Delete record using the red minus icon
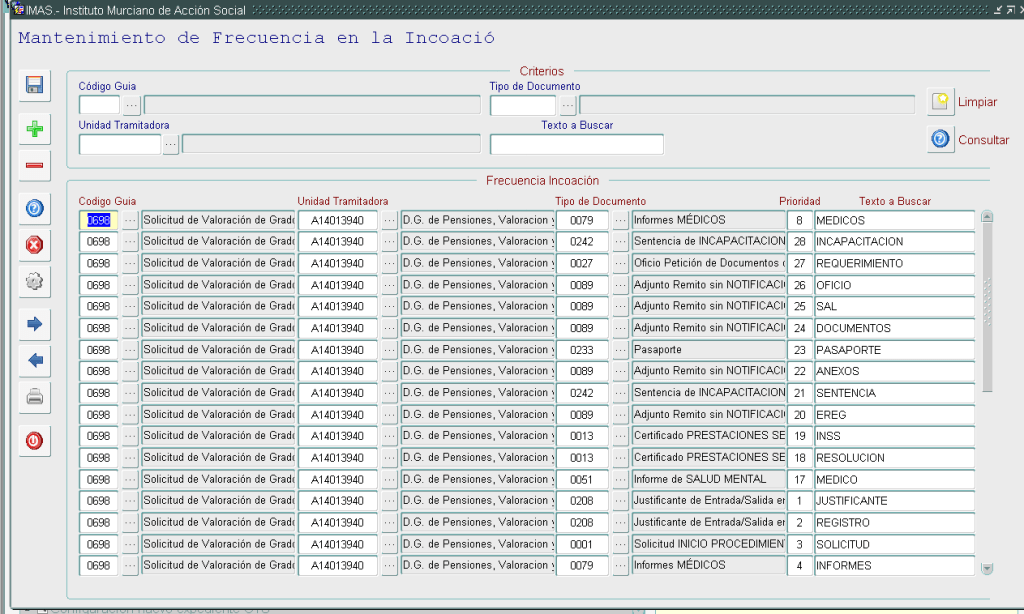Viewport: 1024px width, 614px height. (x=34, y=164)
